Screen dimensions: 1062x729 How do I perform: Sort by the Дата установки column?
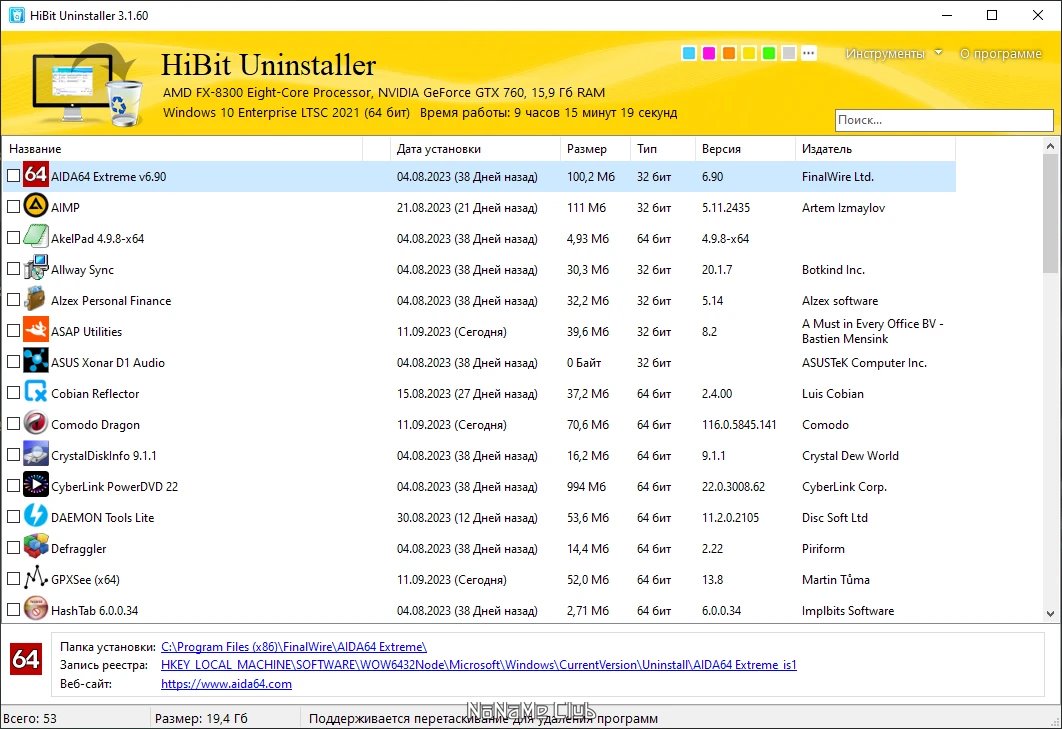click(438, 149)
